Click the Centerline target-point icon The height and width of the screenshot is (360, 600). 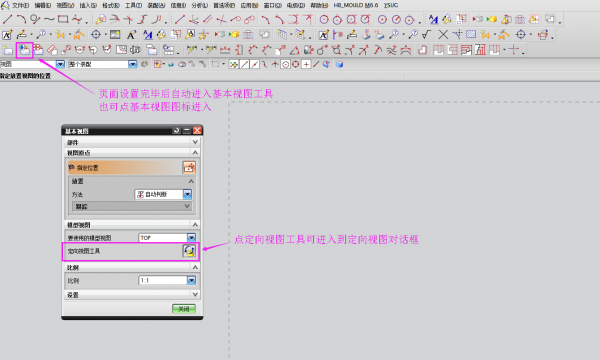pos(96,35)
